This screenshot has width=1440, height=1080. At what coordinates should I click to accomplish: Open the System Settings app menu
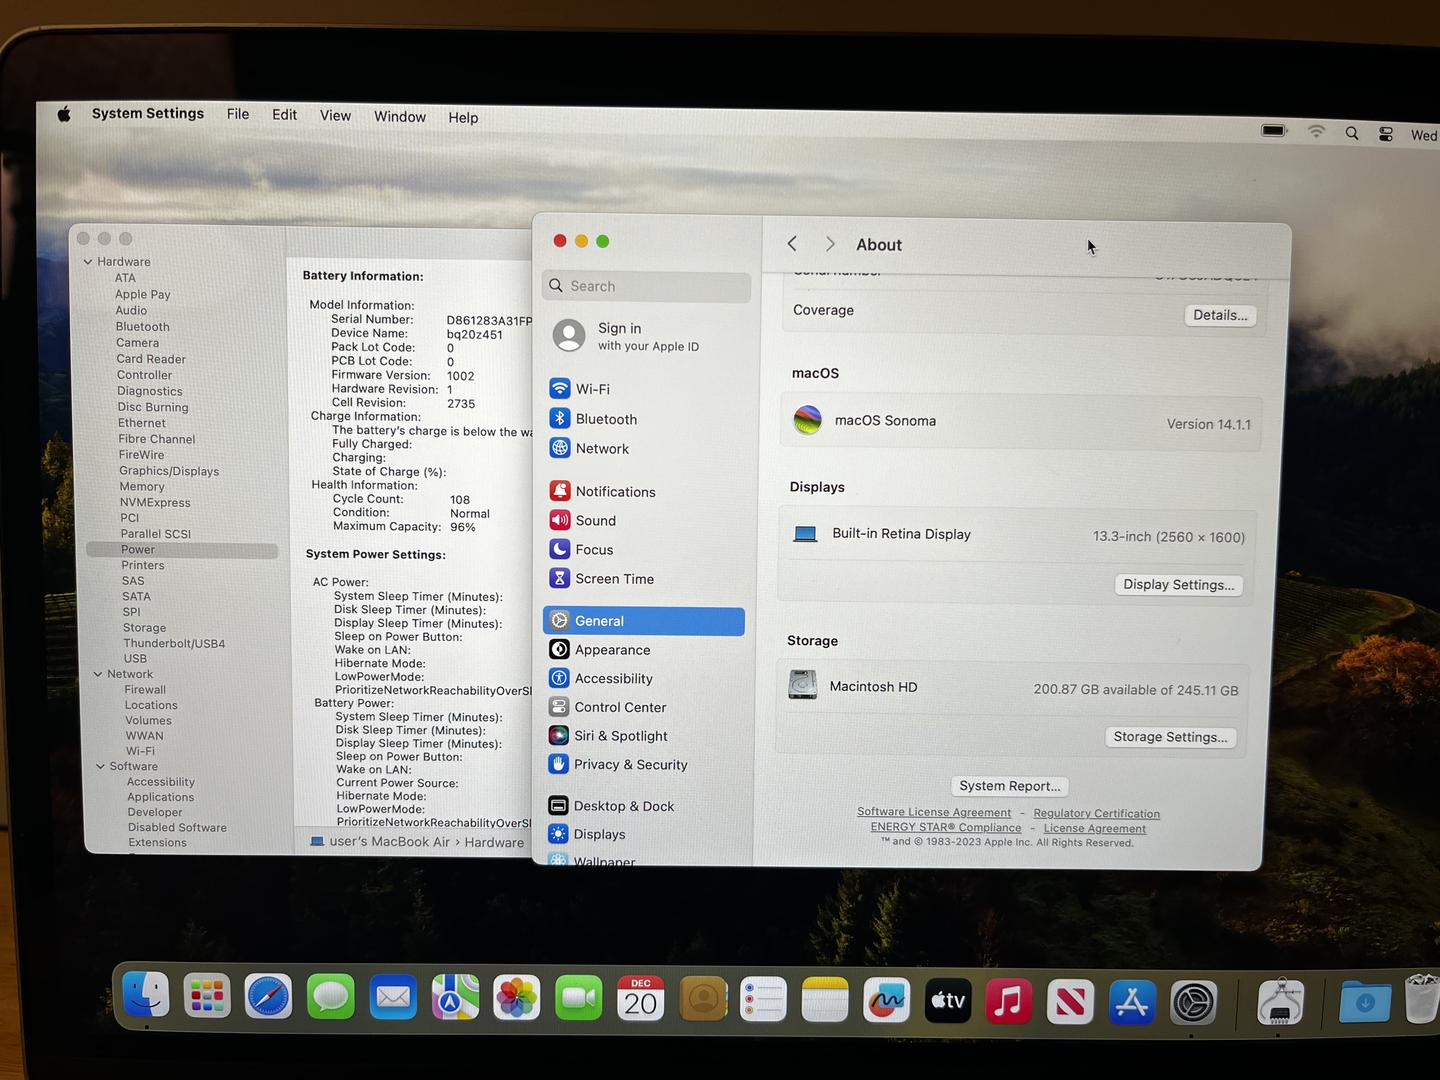click(148, 113)
